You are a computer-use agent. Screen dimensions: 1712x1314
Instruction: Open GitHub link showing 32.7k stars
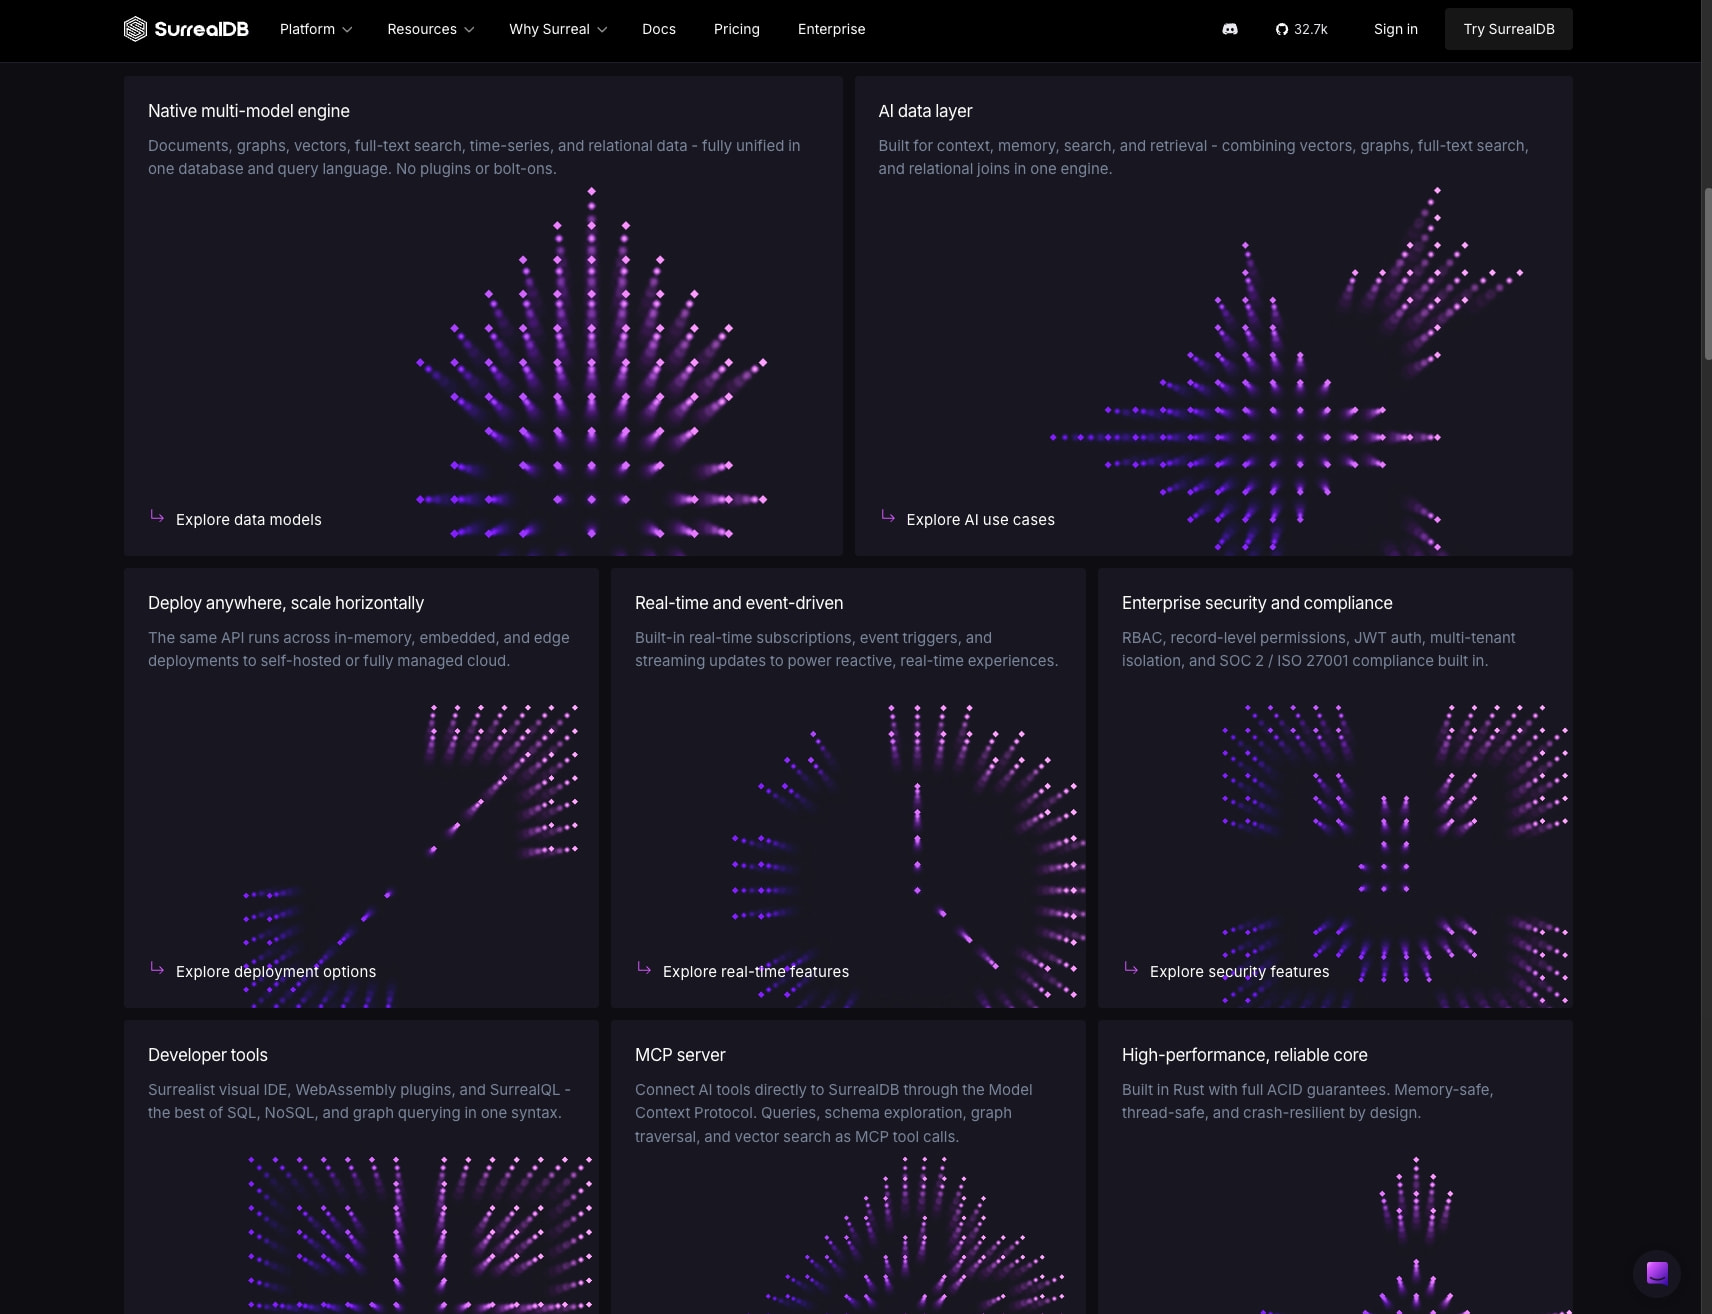point(1302,29)
